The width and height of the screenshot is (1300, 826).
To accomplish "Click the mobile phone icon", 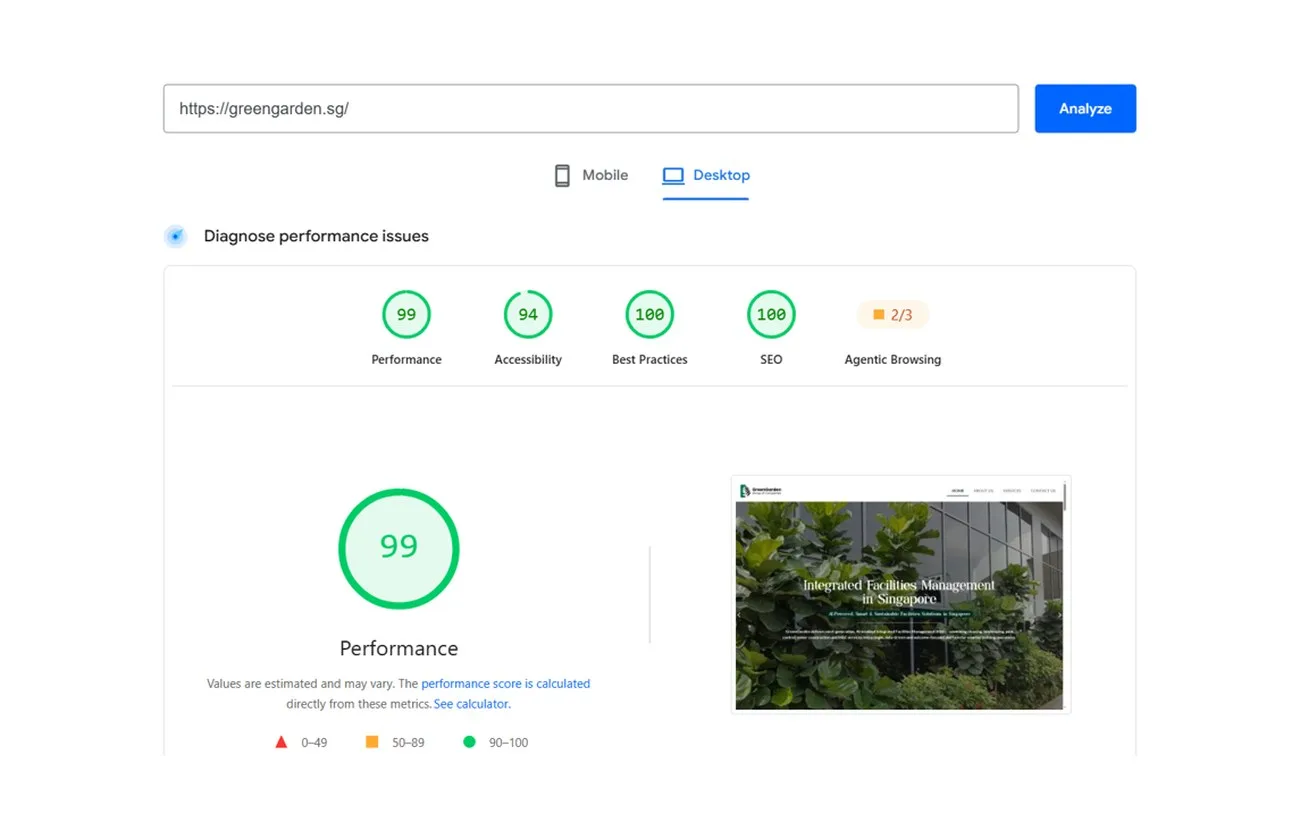I will click(x=562, y=176).
